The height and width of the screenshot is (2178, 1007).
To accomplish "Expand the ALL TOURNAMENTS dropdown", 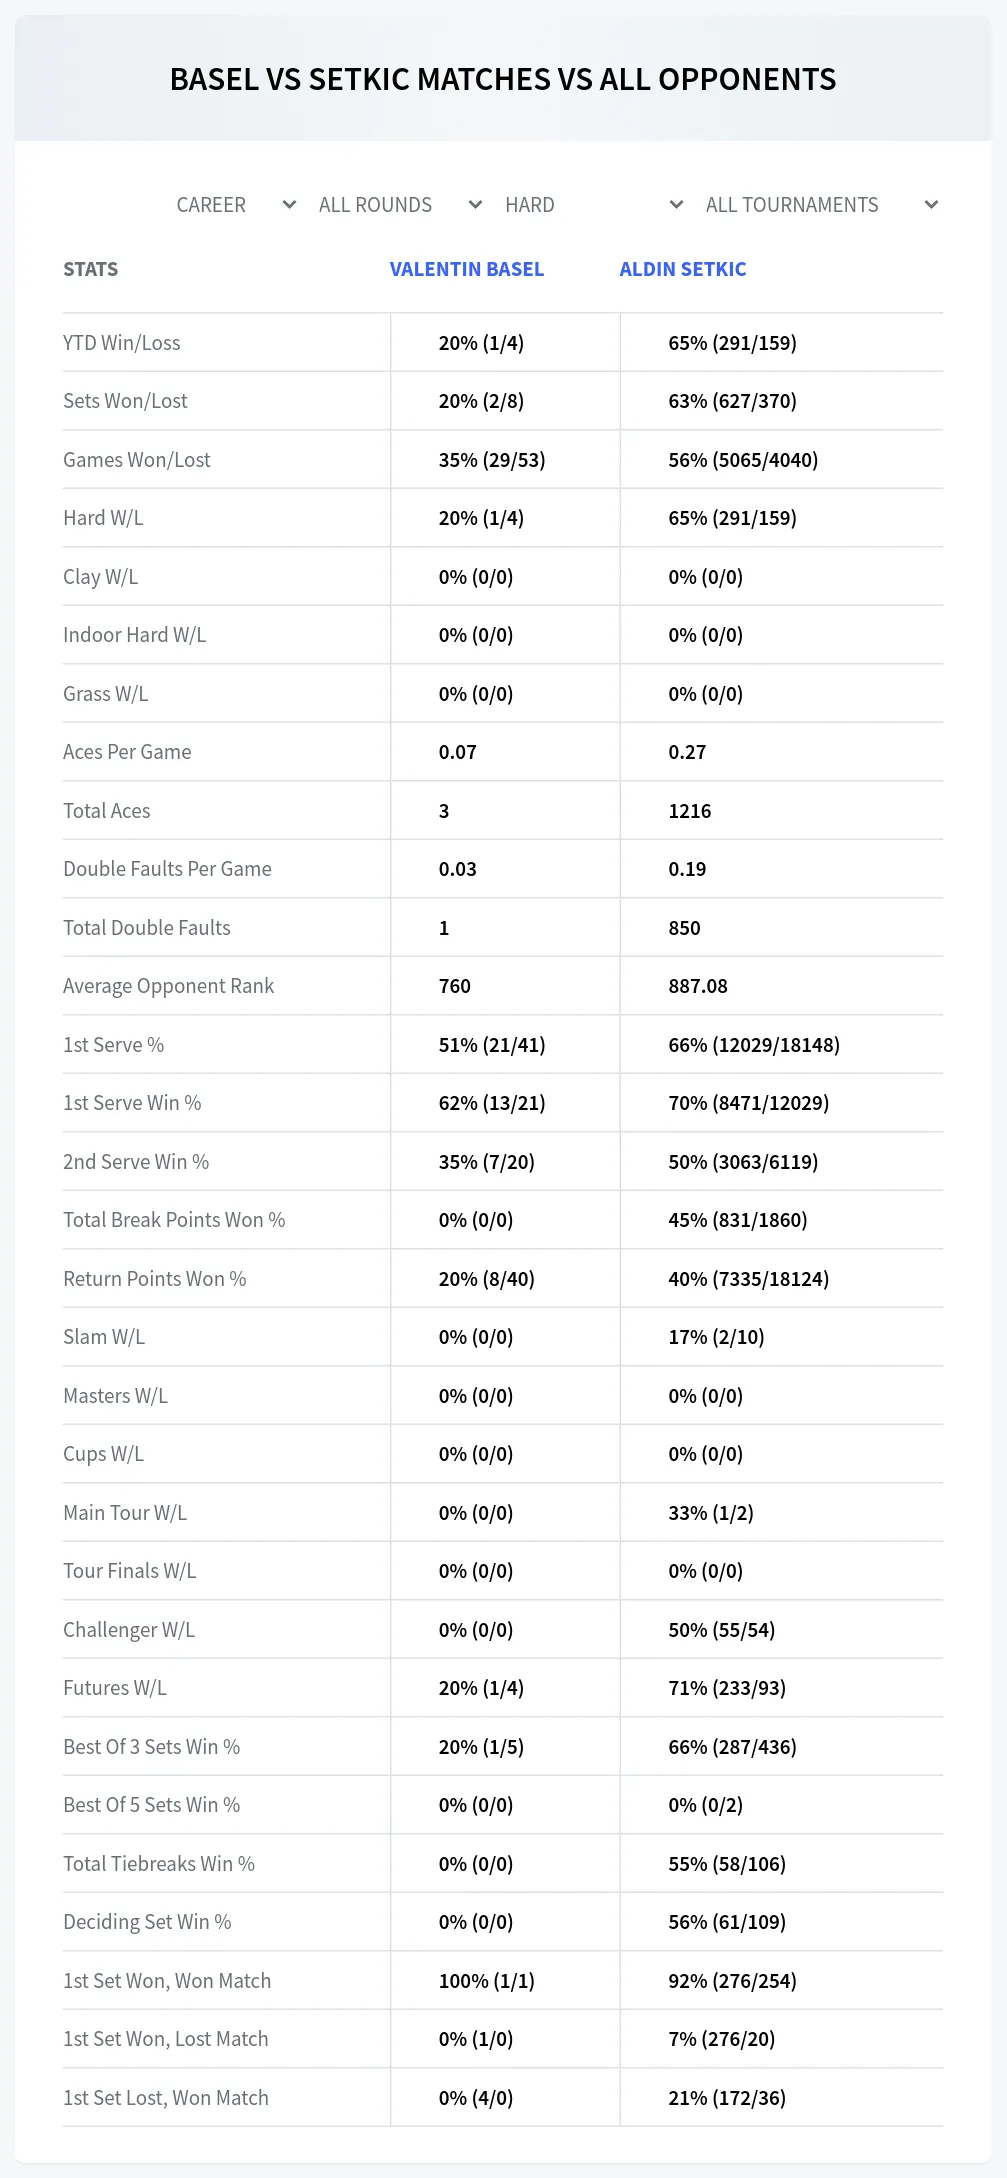I will [821, 205].
